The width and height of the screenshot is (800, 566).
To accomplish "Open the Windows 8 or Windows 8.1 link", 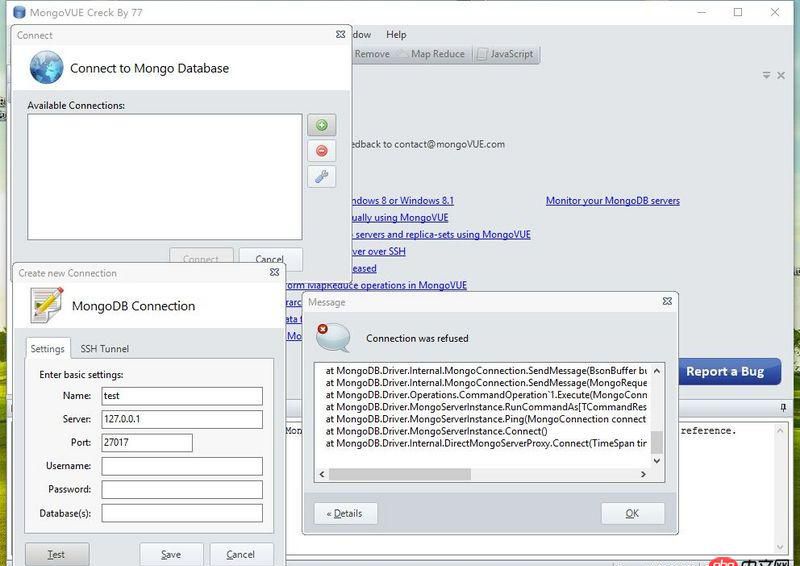I will coord(403,201).
